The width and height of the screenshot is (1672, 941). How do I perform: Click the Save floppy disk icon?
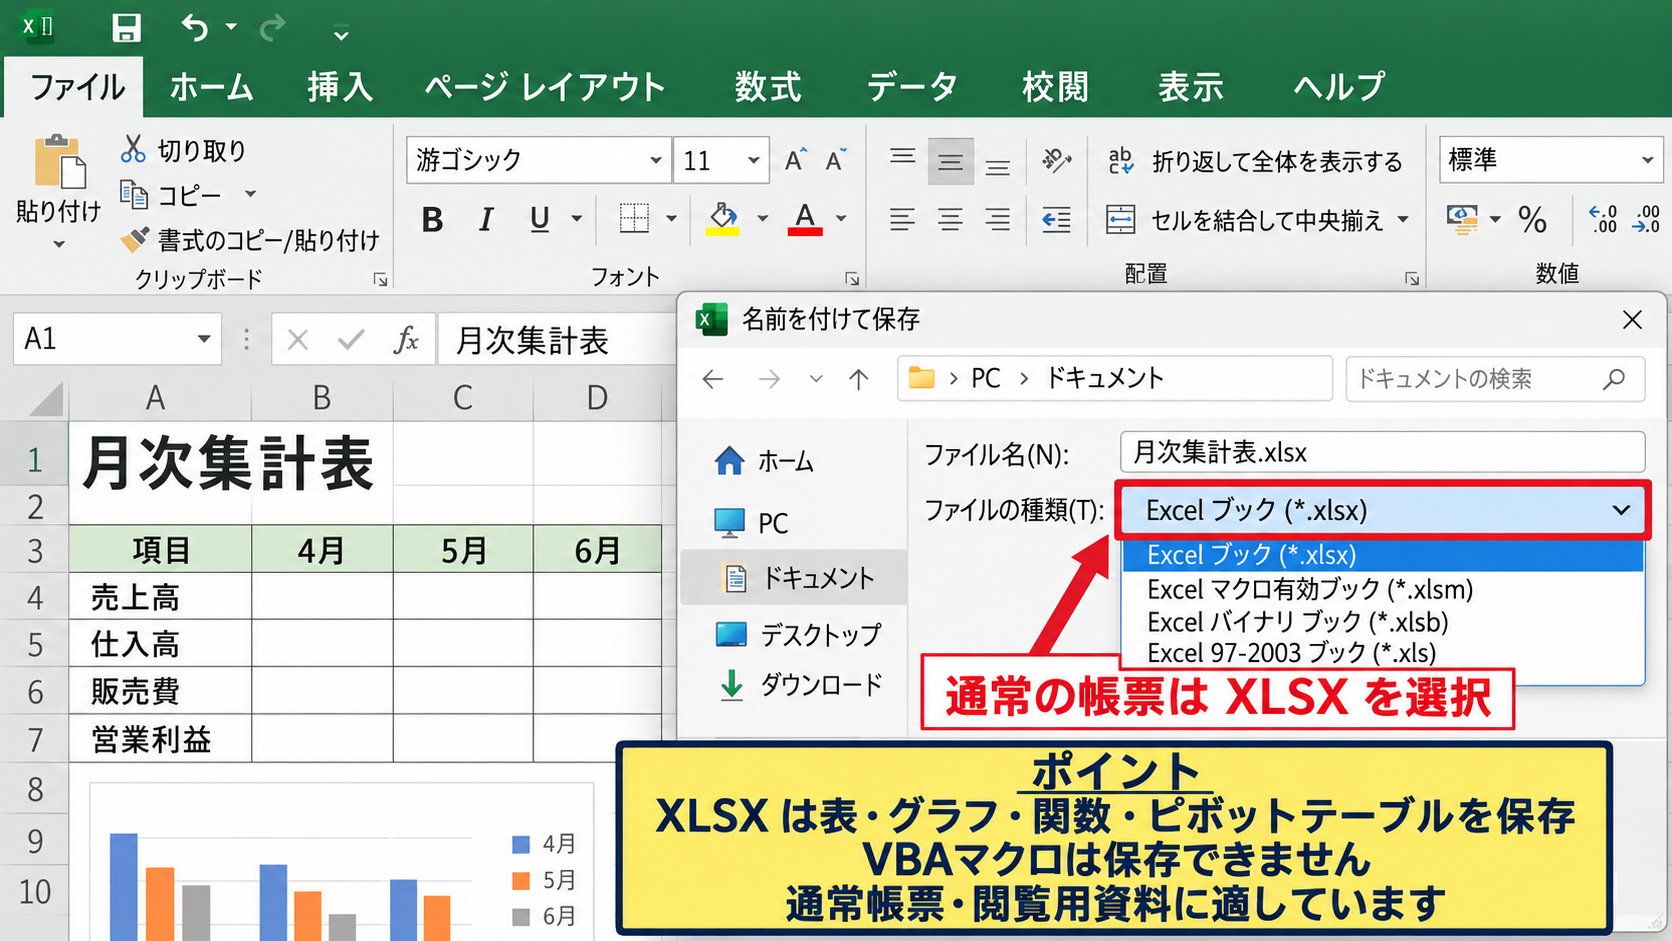[126, 27]
